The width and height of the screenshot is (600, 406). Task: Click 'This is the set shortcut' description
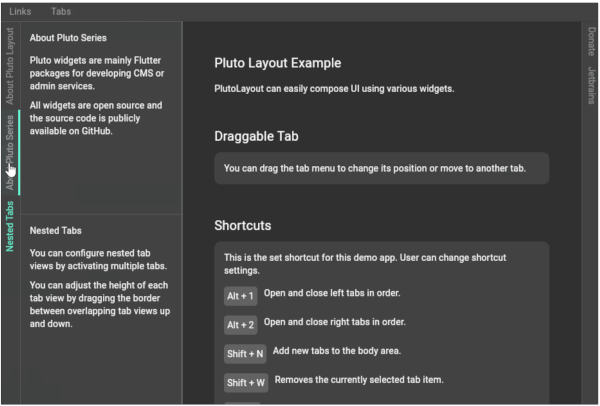[365, 264]
